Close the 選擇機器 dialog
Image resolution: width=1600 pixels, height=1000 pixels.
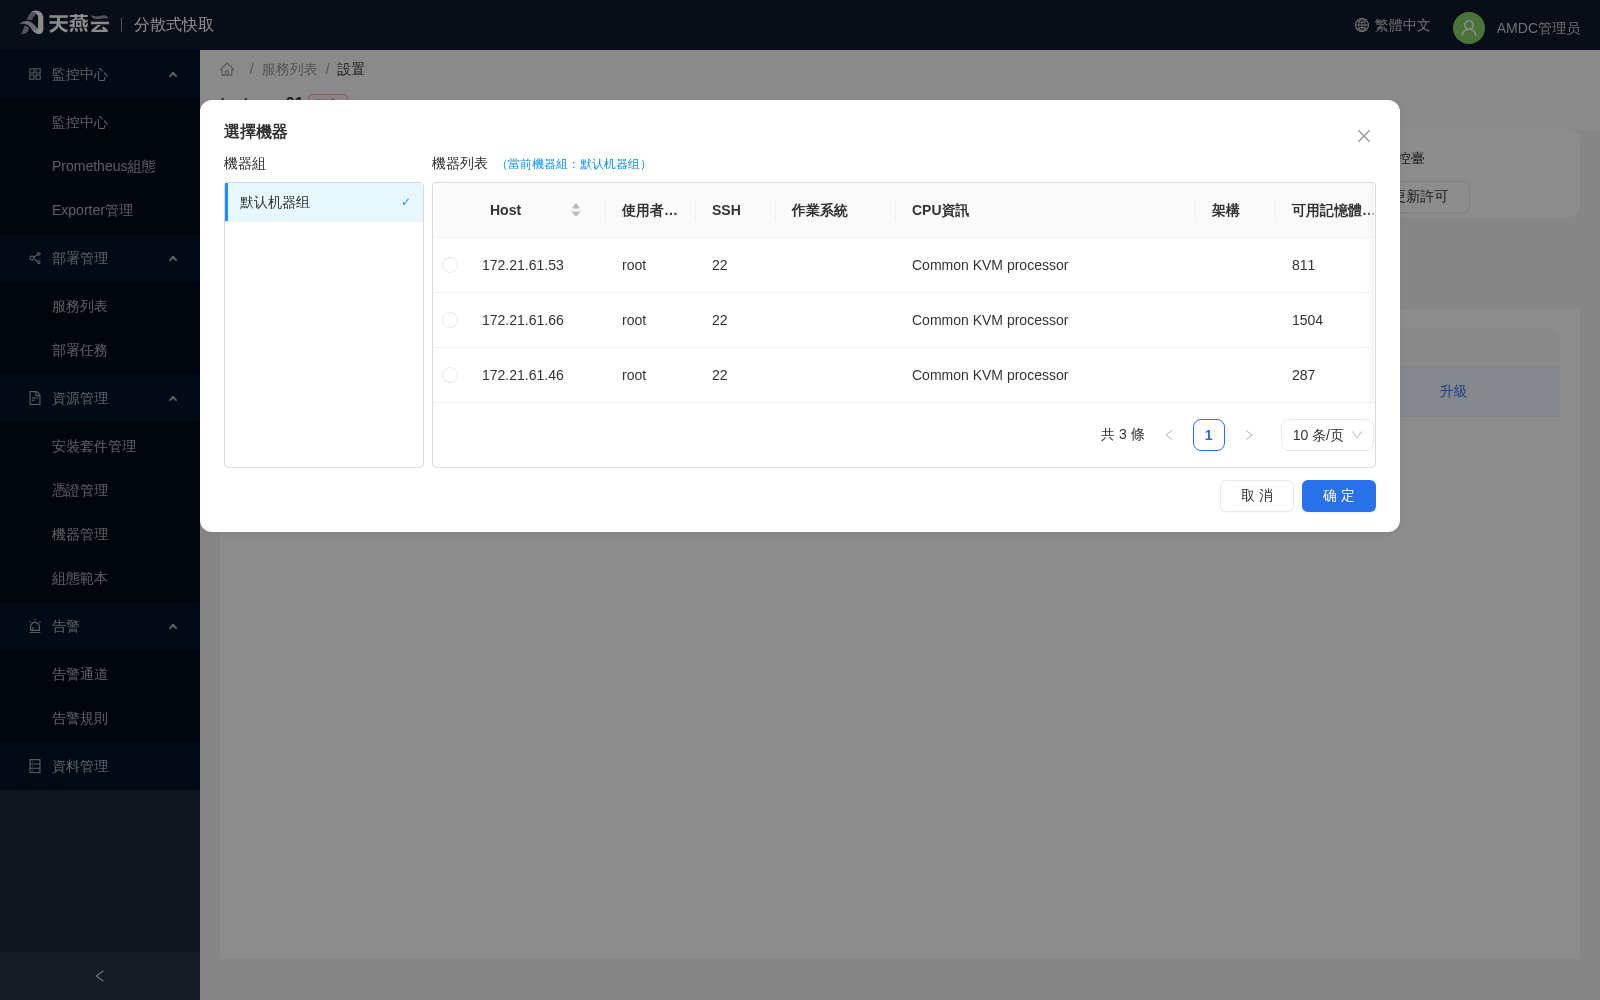point(1364,136)
